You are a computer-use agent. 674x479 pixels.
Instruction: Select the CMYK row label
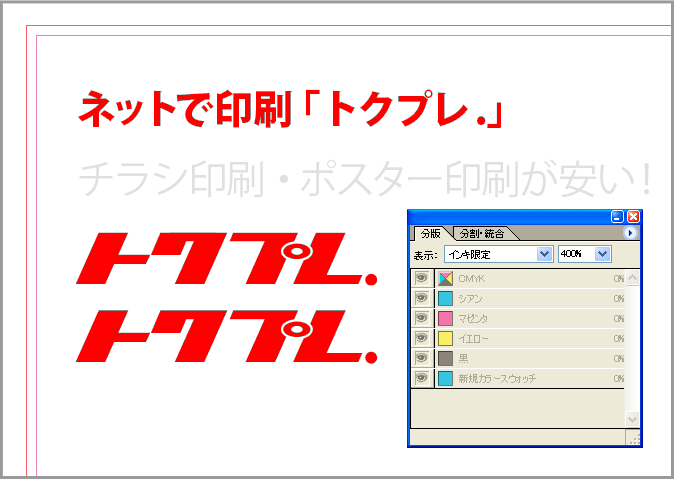pos(472,279)
